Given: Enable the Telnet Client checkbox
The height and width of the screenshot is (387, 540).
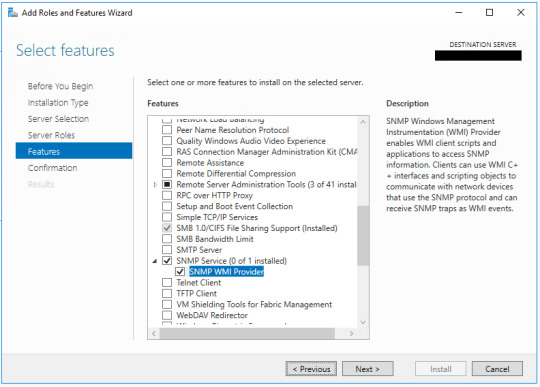Looking at the screenshot, I should click(167, 283).
